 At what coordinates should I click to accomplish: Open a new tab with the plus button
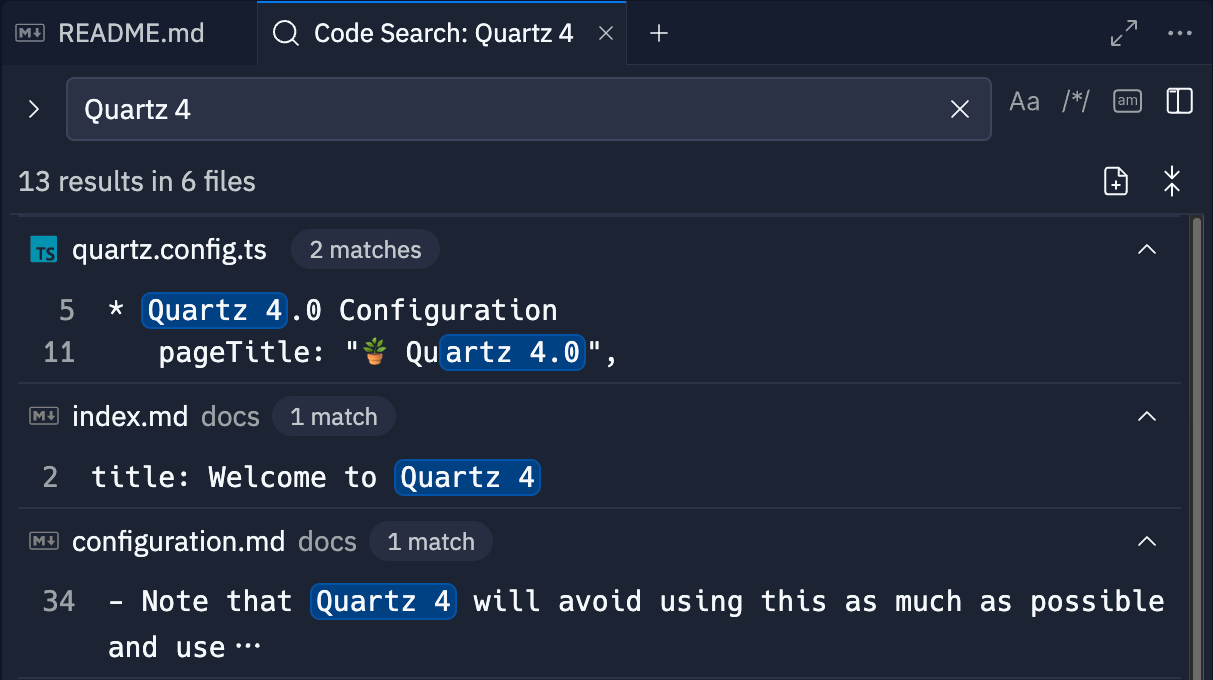tap(658, 32)
